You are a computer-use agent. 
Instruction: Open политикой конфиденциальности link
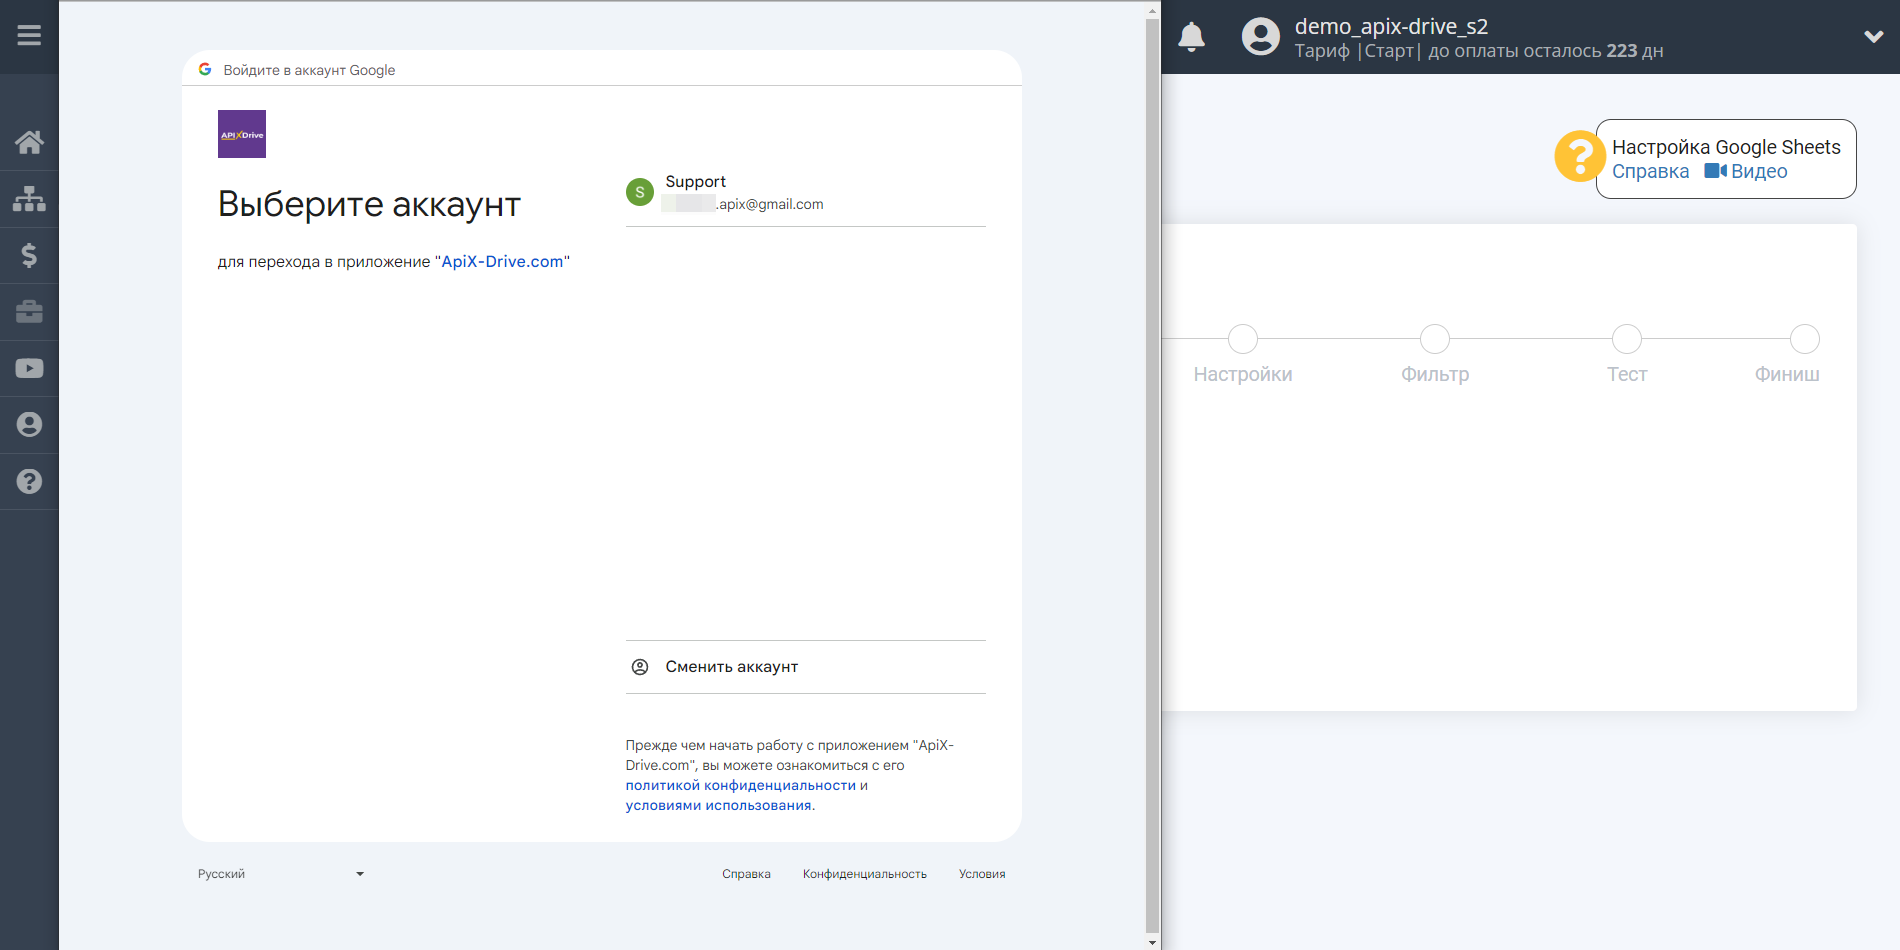click(x=741, y=785)
